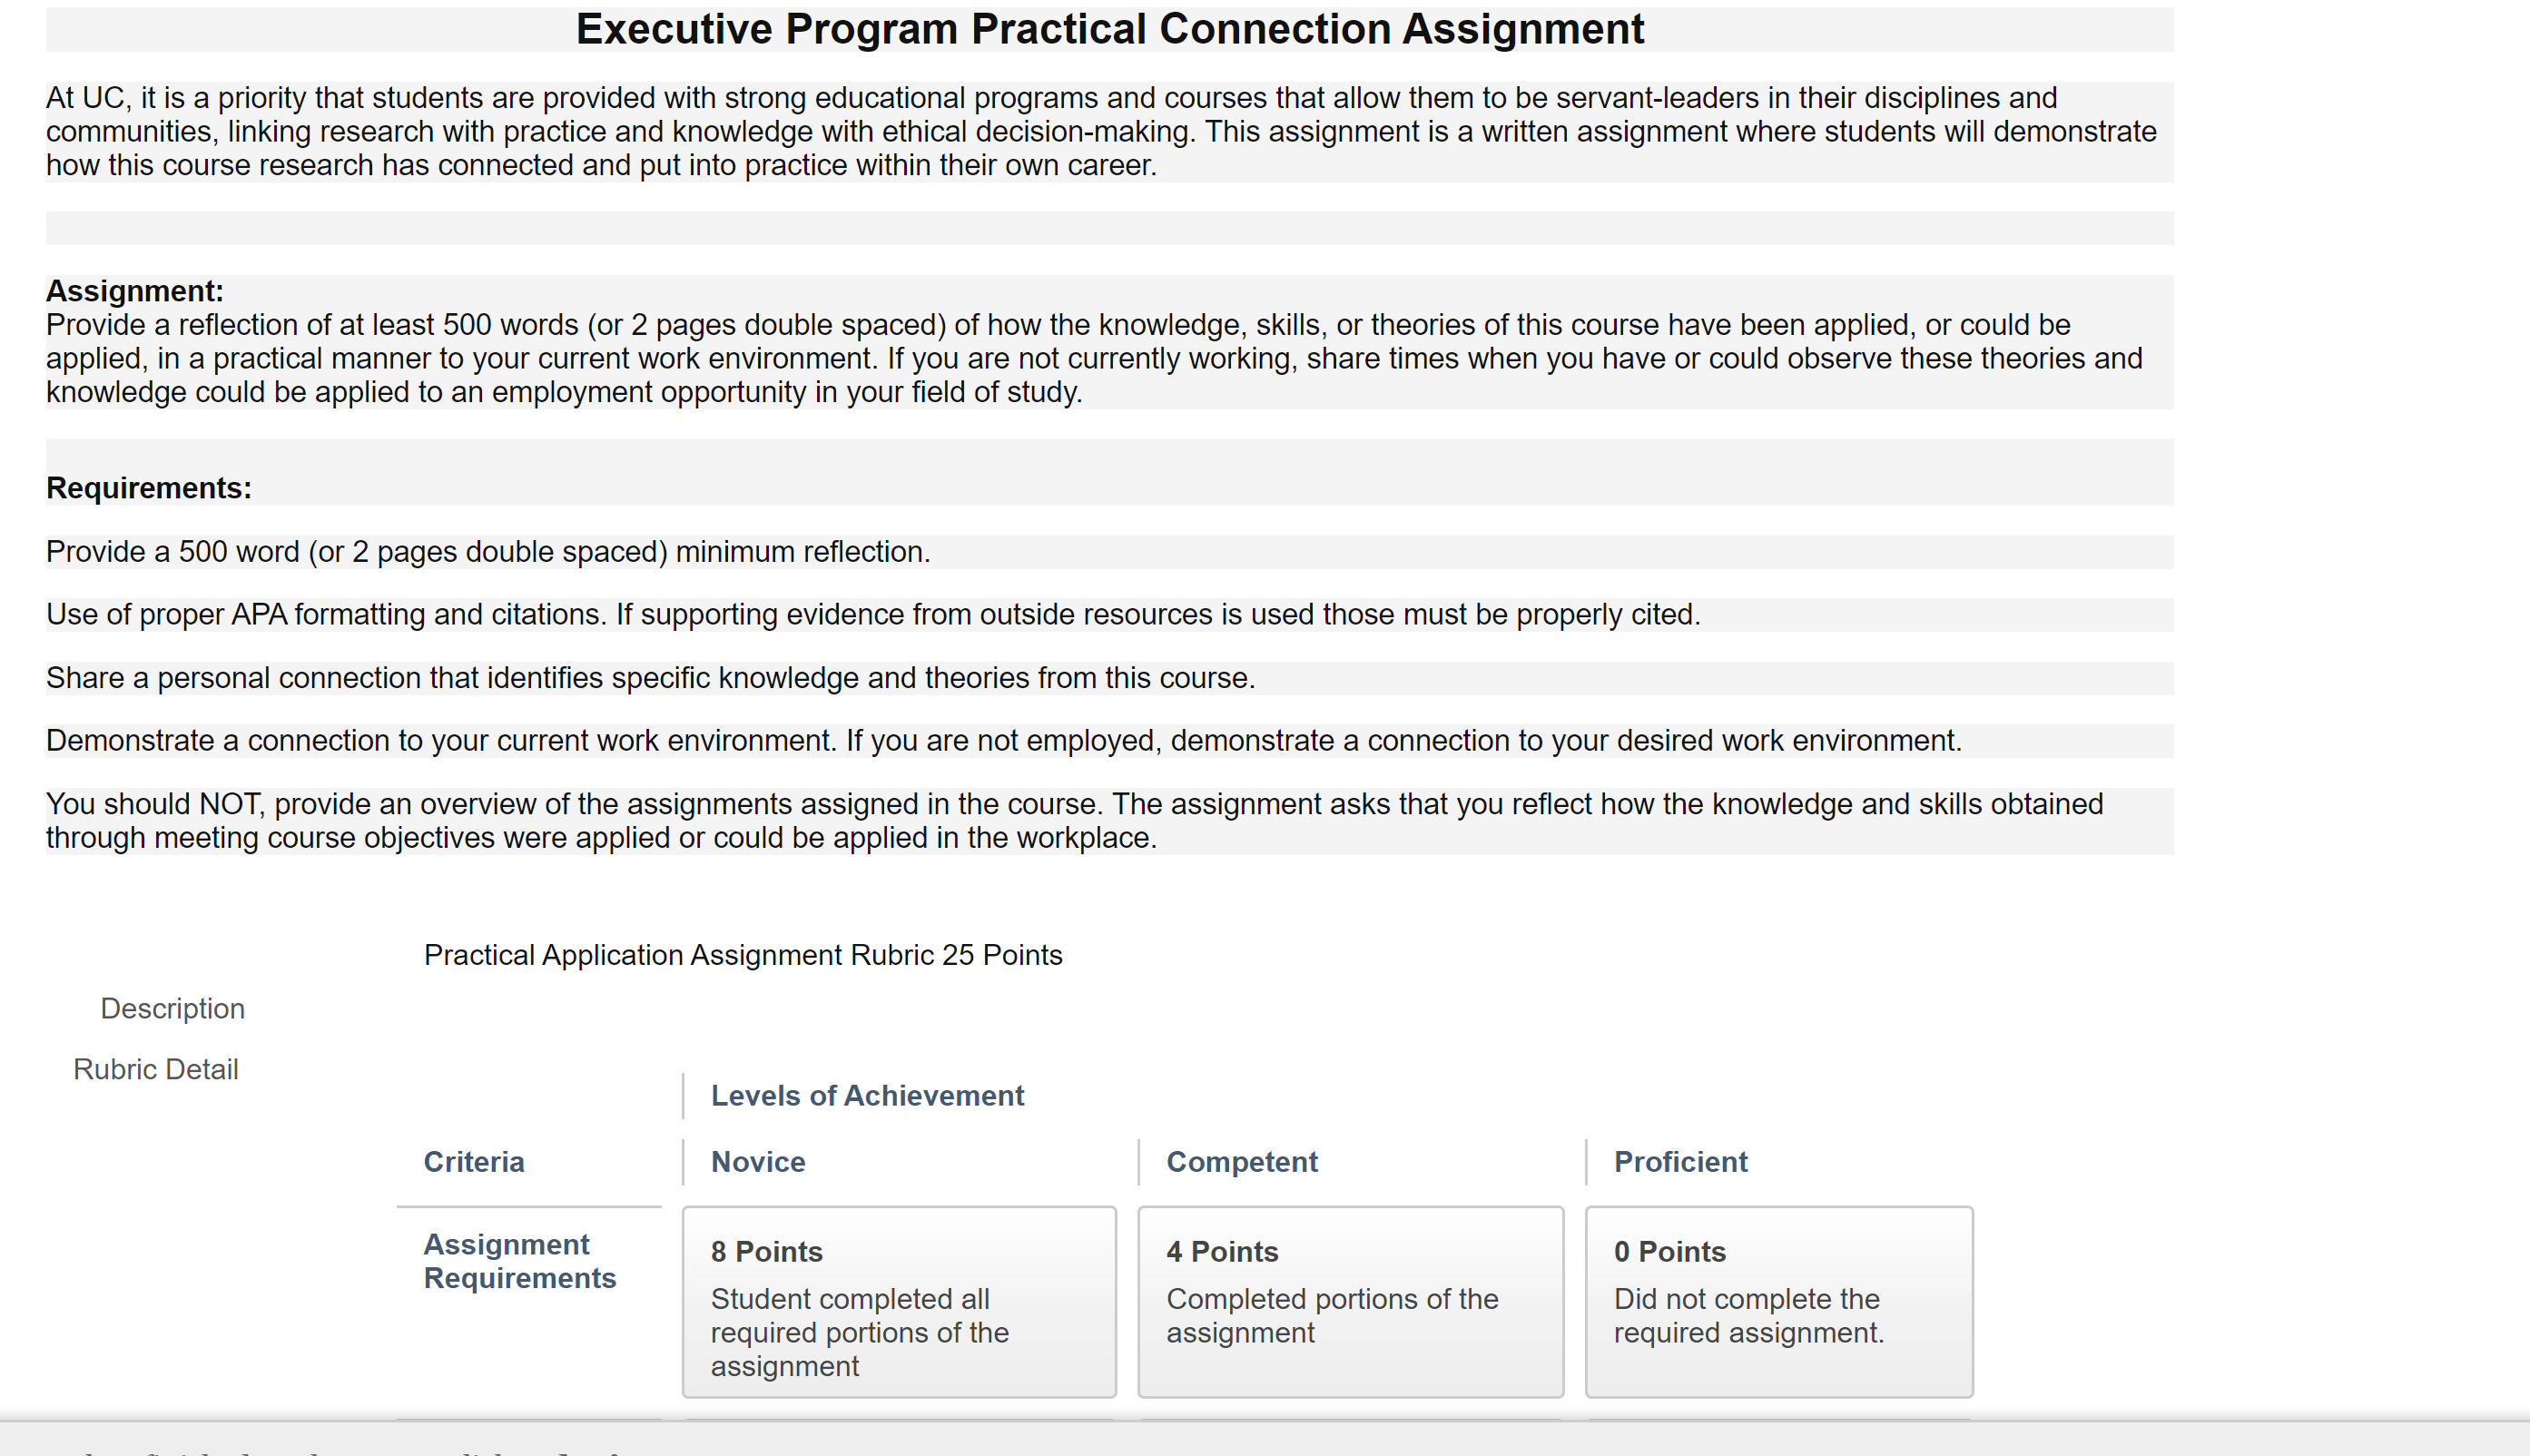Screen dimensions: 2530x1456
Task: Click the 'At UC, it is a priority' intro paragraph
Action: tap(1101, 131)
